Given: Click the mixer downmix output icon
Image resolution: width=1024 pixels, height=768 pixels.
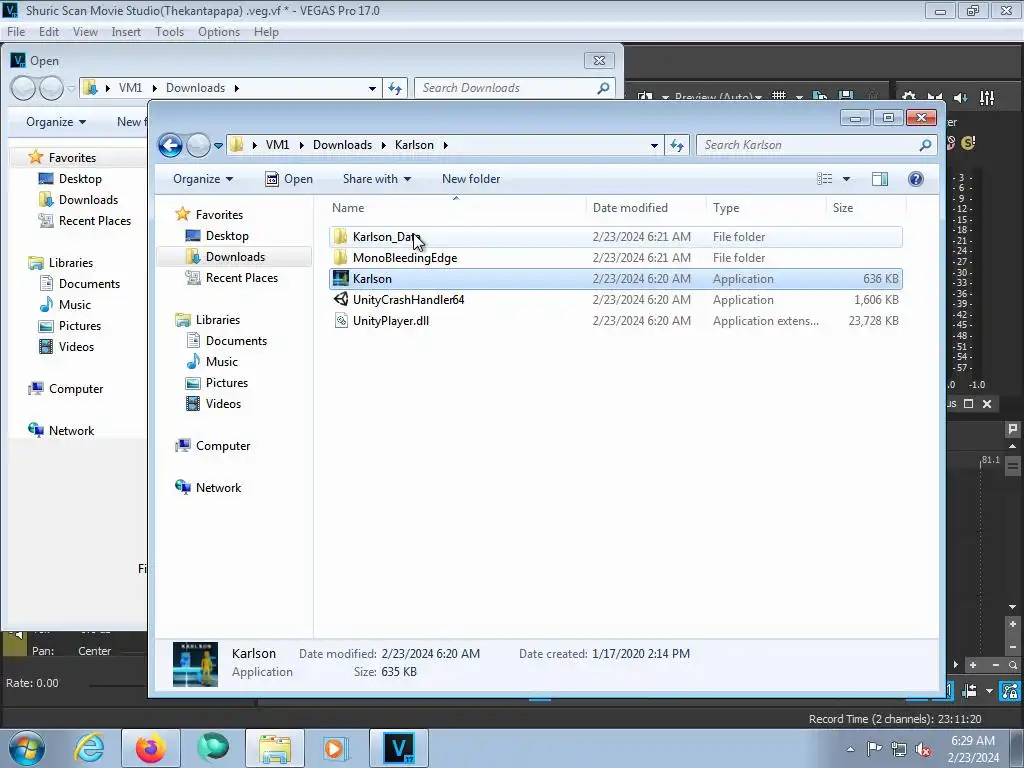Looking at the screenshot, I should click(935, 98).
